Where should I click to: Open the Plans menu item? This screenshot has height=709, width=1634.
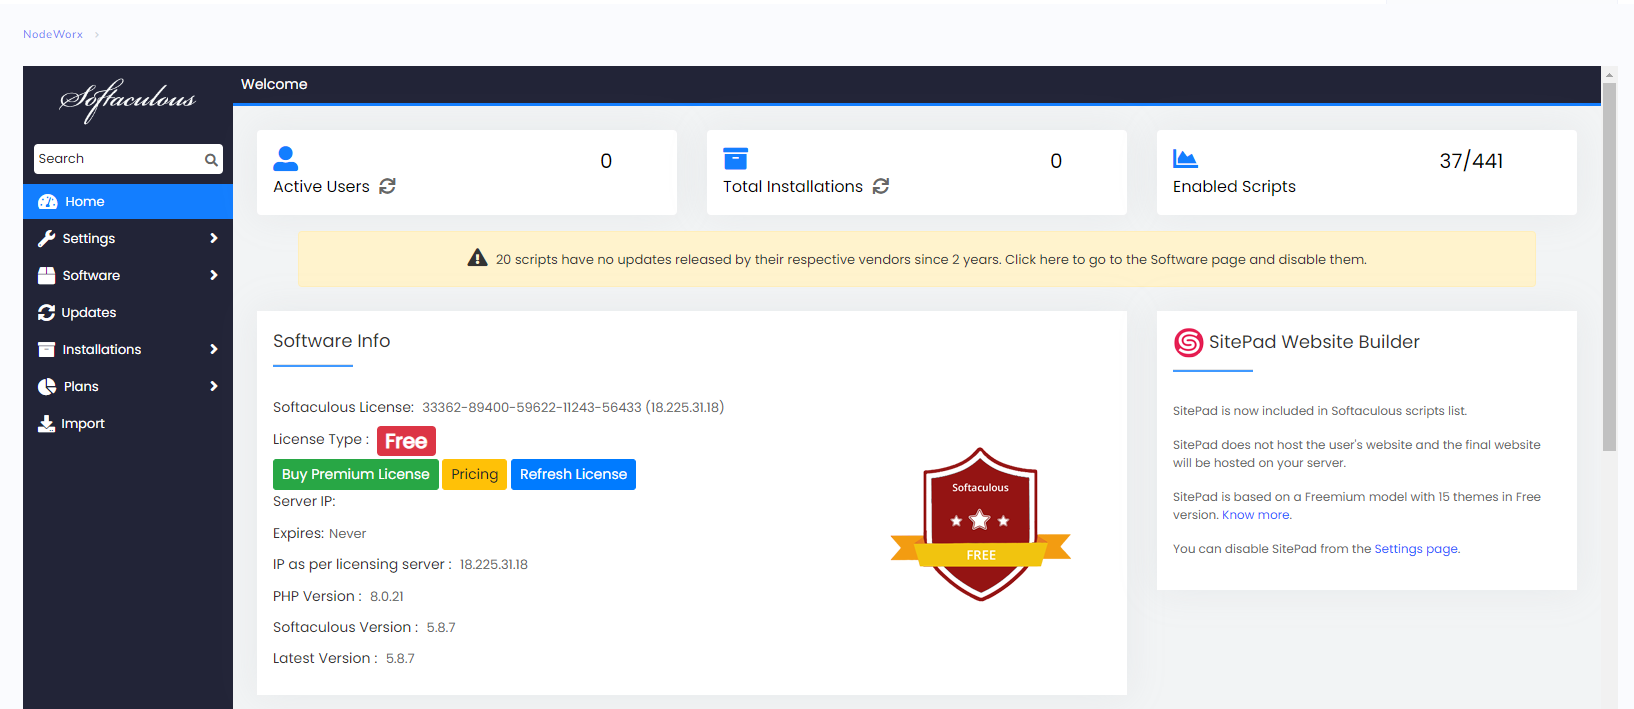(x=128, y=387)
